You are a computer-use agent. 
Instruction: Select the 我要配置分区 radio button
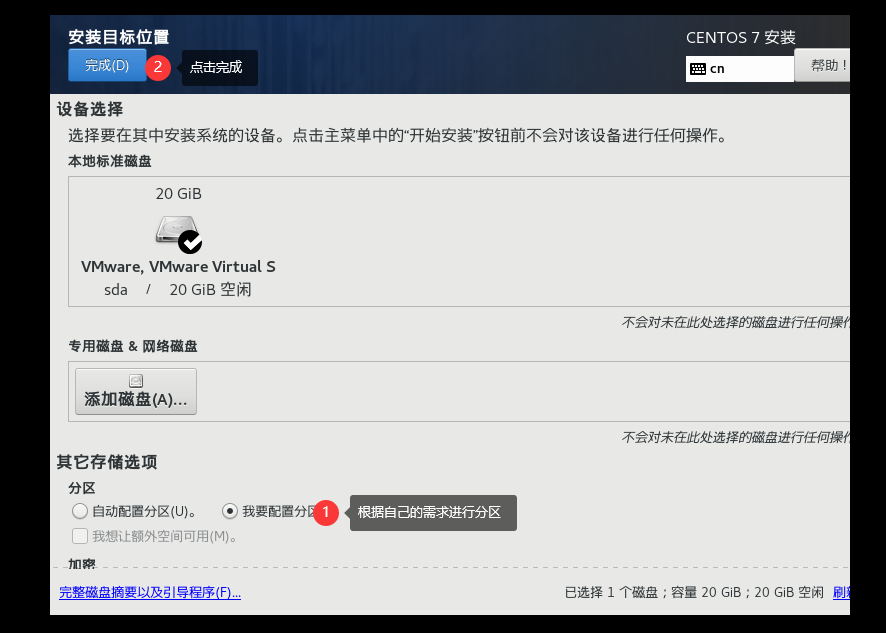(x=230, y=511)
